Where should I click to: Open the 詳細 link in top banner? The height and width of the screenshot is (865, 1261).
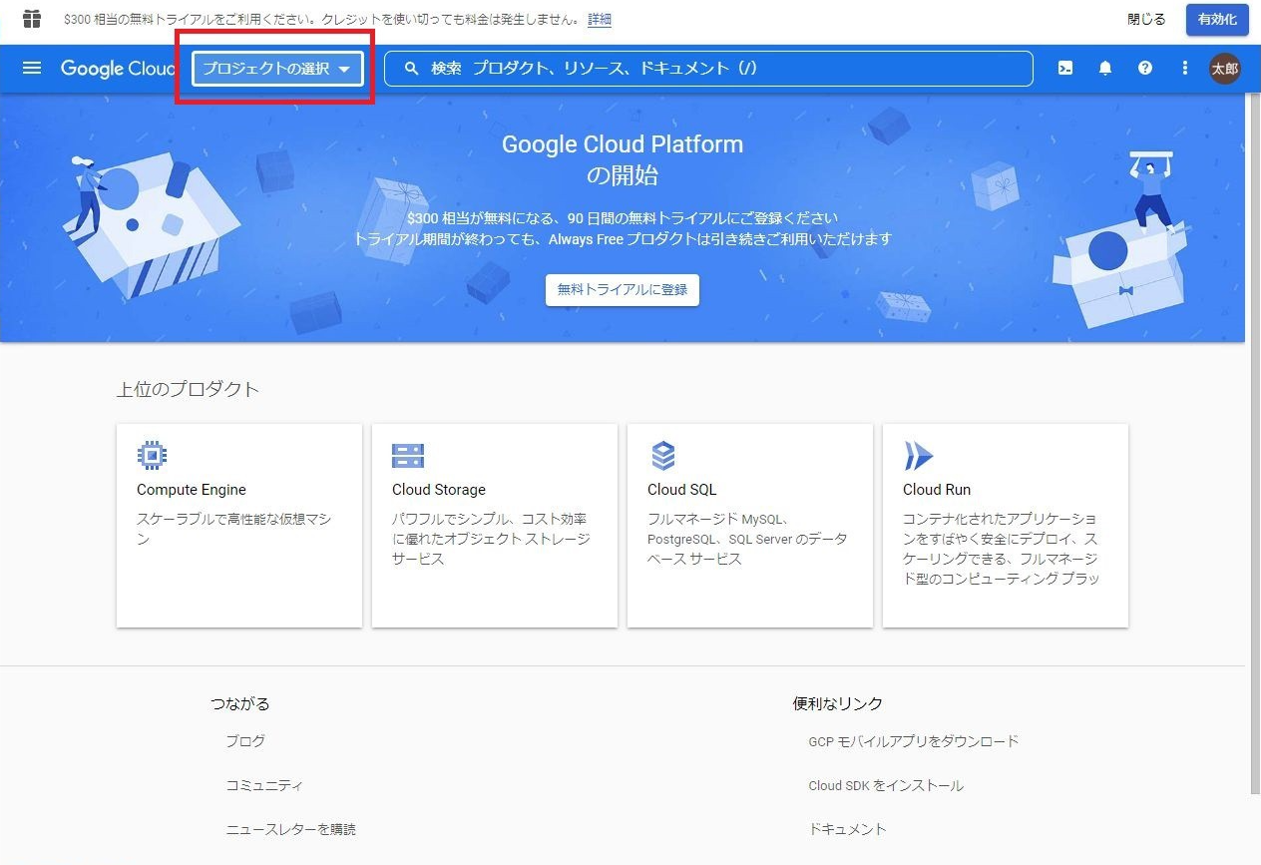pyautogui.click(x=599, y=20)
